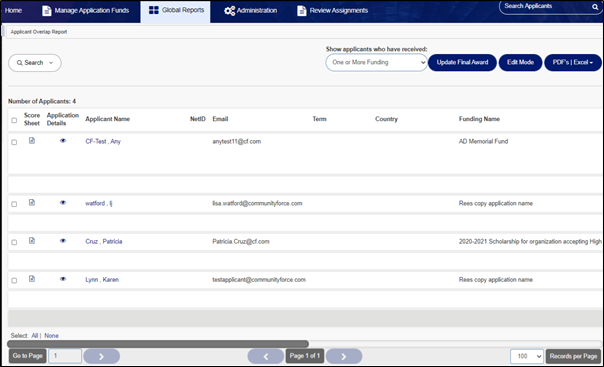Click the next page arrow beside Page 1 of 1
The image size is (604, 367).
click(x=344, y=356)
